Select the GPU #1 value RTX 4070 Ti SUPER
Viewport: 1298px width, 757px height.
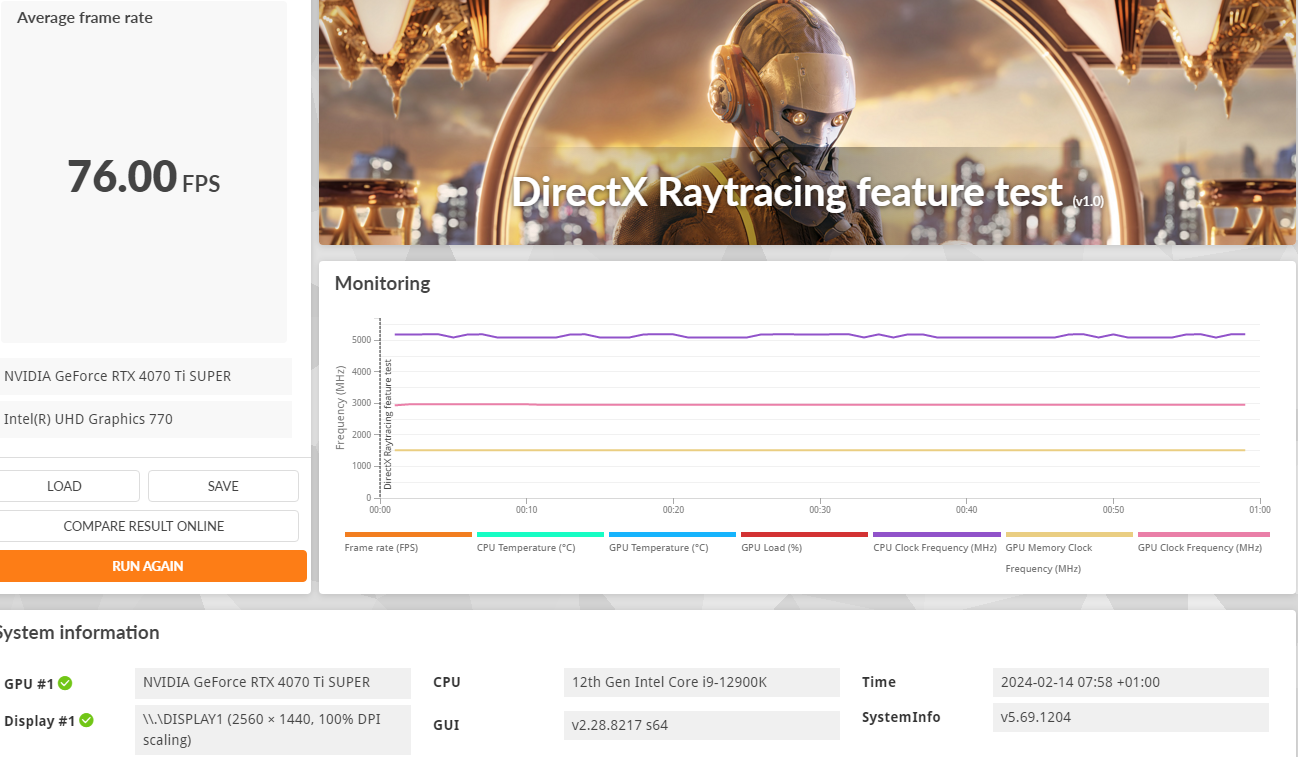pos(273,683)
